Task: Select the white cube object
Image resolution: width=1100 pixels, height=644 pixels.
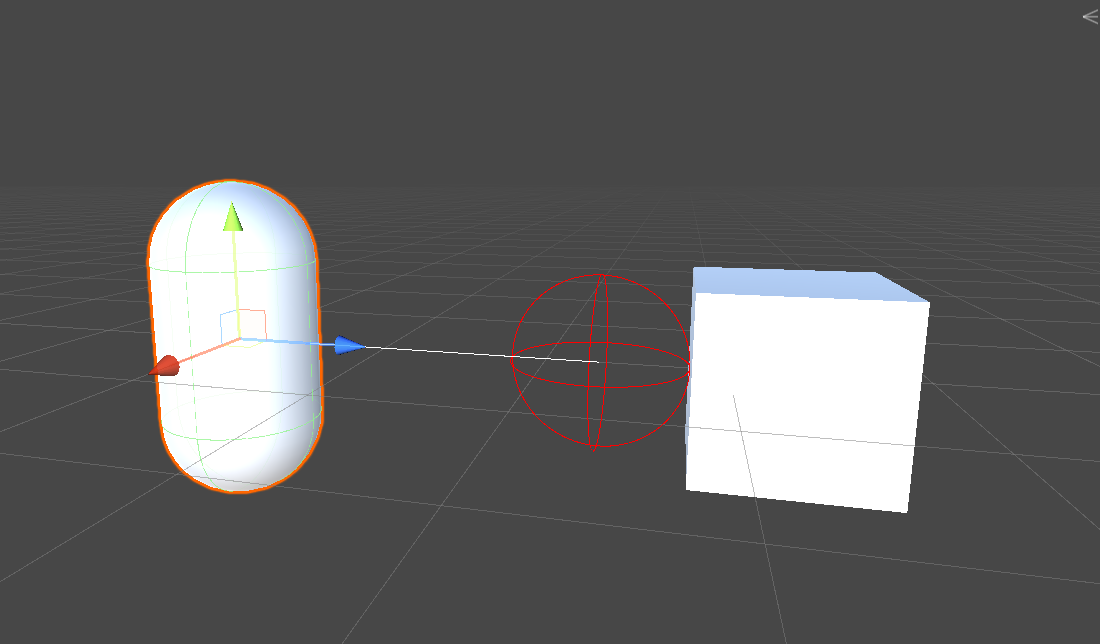Action: click(807, 389)
